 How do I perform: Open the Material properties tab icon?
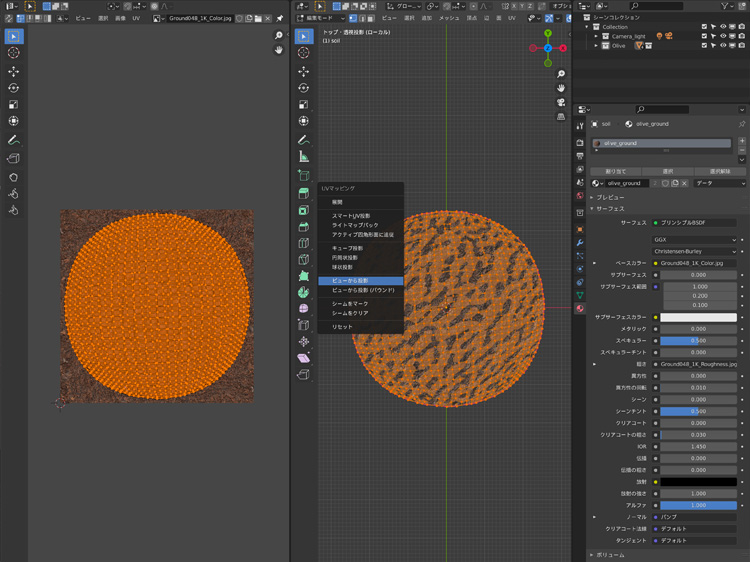click(580, 309)
